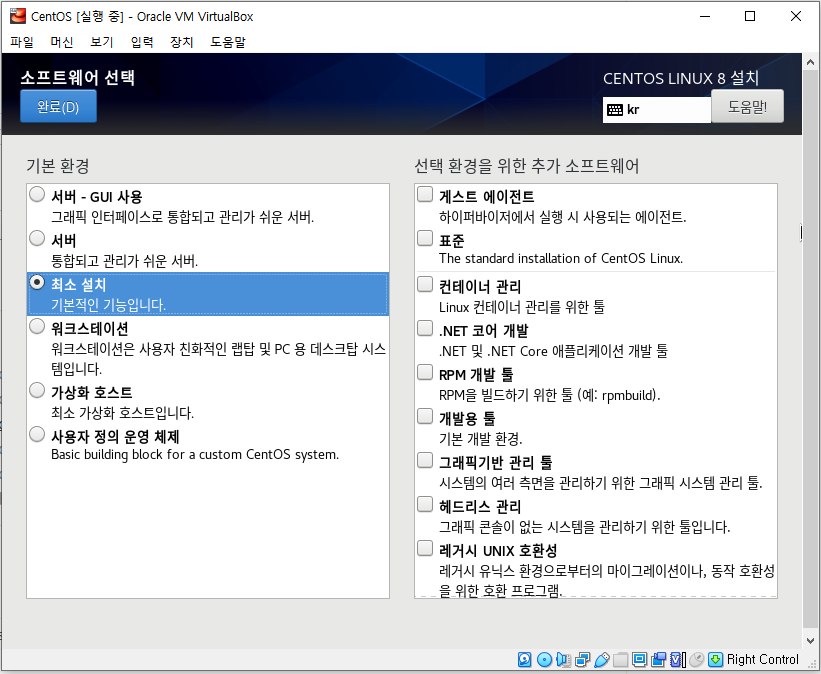Click the network adapters icon in status bar
Screen dimensions: 821x674
(x=582, y=659)
